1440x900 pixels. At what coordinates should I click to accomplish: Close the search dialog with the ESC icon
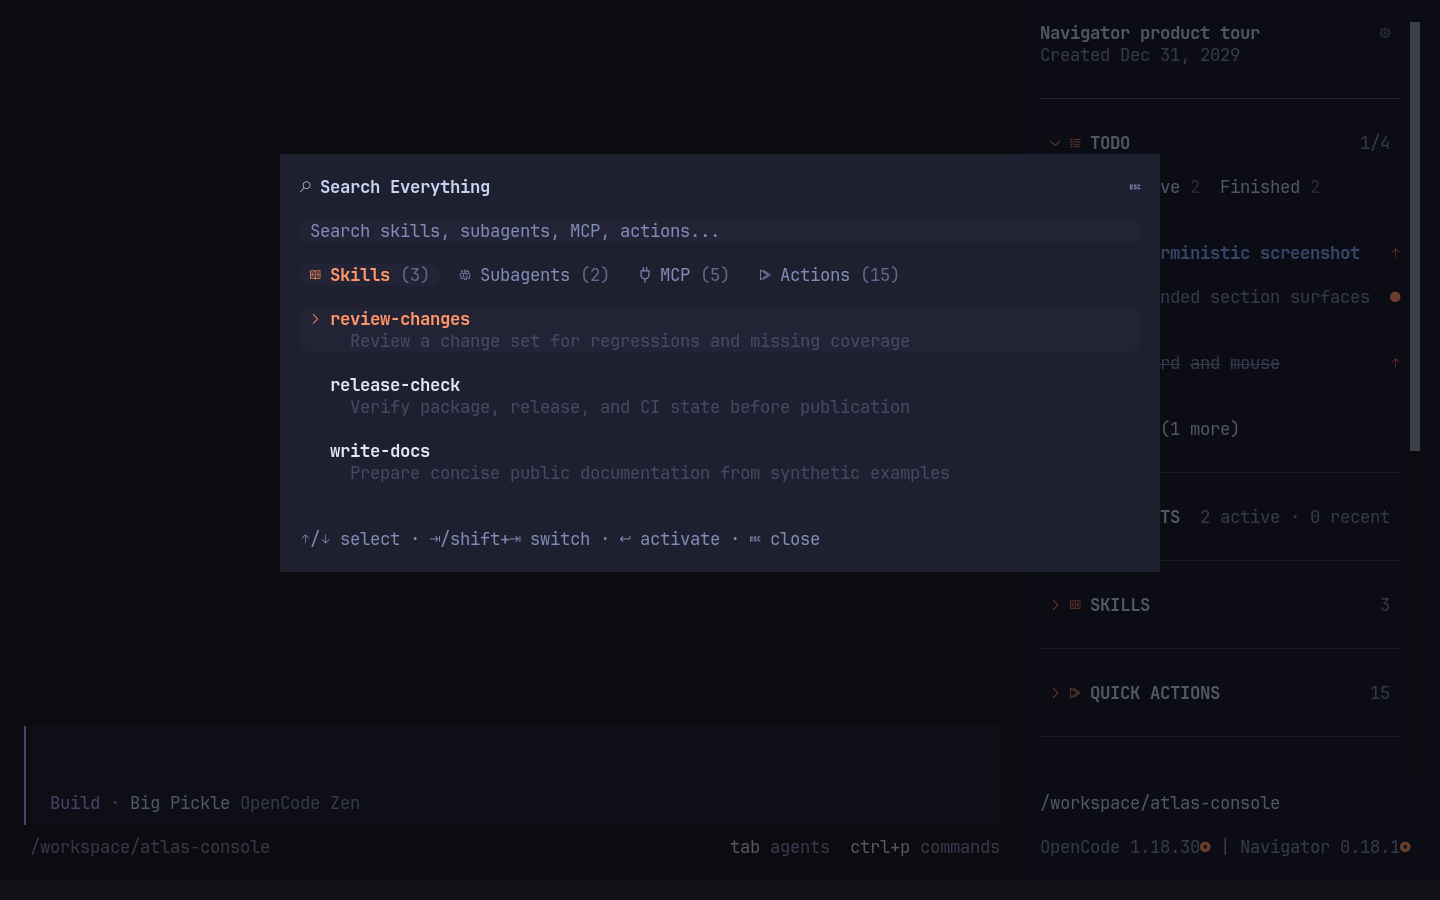click(x=1135, y=187)
